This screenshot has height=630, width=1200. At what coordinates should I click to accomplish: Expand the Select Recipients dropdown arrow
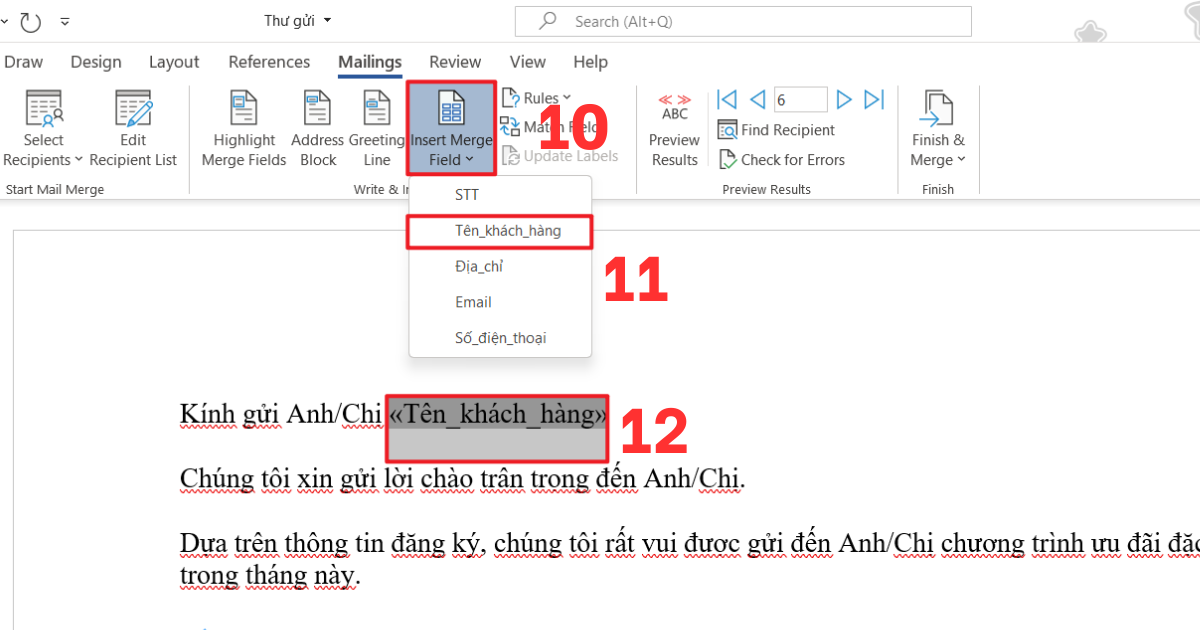pos(78,160)
